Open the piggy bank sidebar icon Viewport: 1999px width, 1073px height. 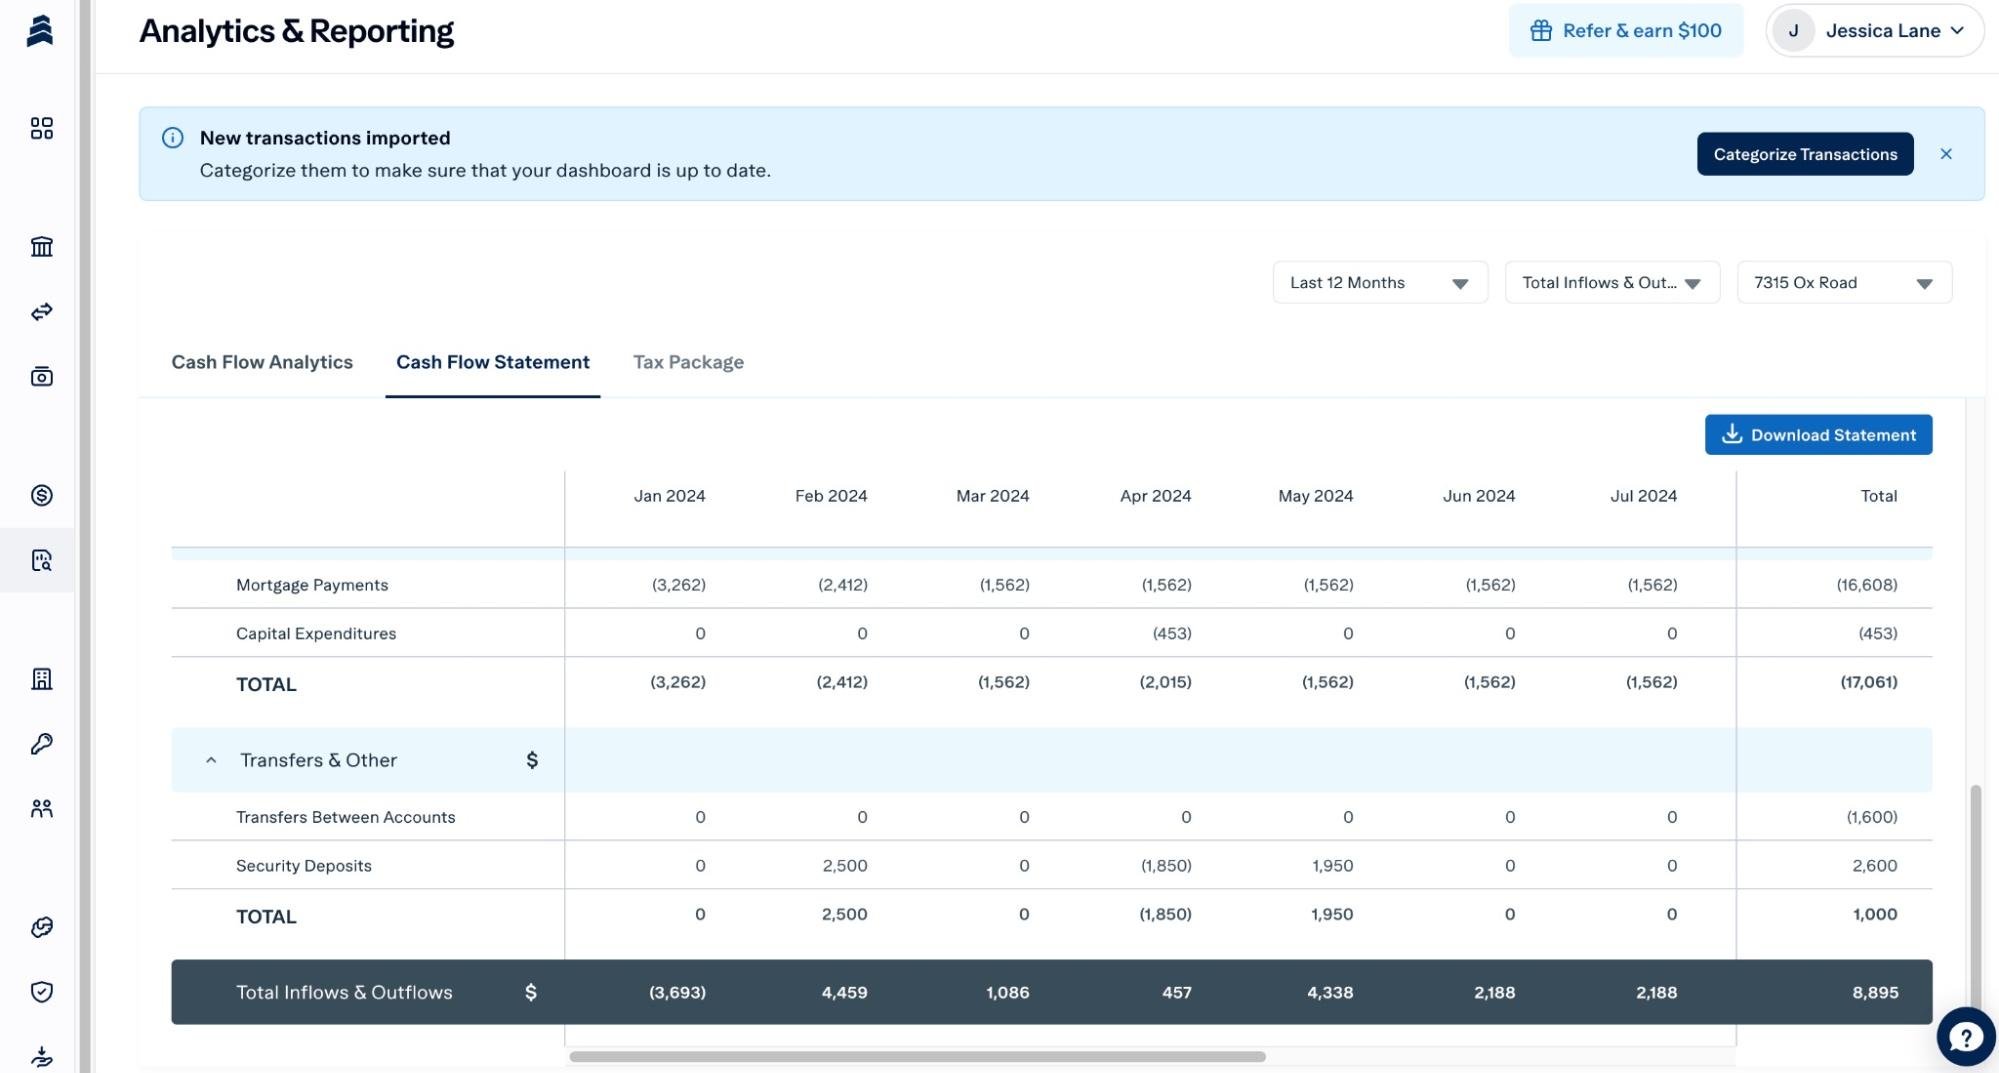[x=41, y=927]
